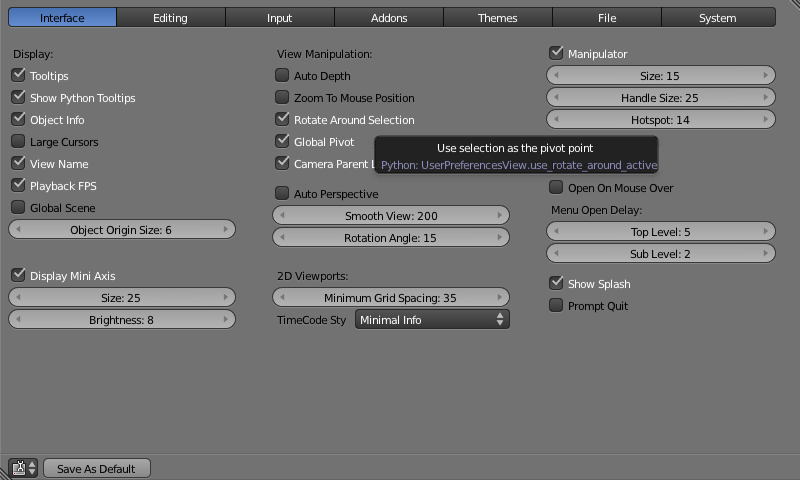
Task: Open the Themes tab
Action: (498, 18)
